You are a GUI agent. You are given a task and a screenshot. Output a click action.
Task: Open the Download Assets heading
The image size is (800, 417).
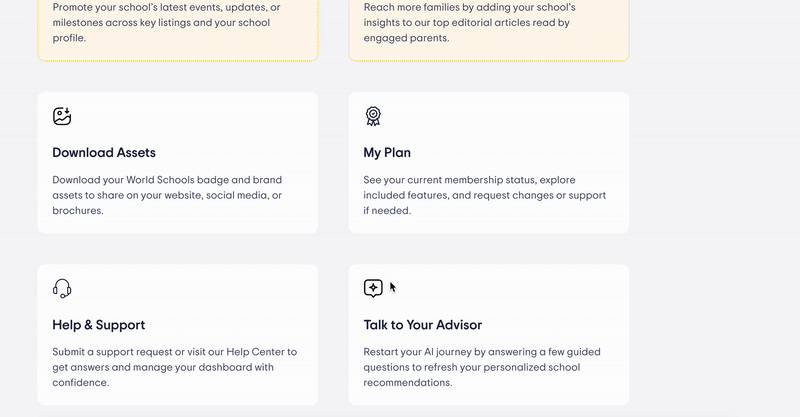coord(104,153)
